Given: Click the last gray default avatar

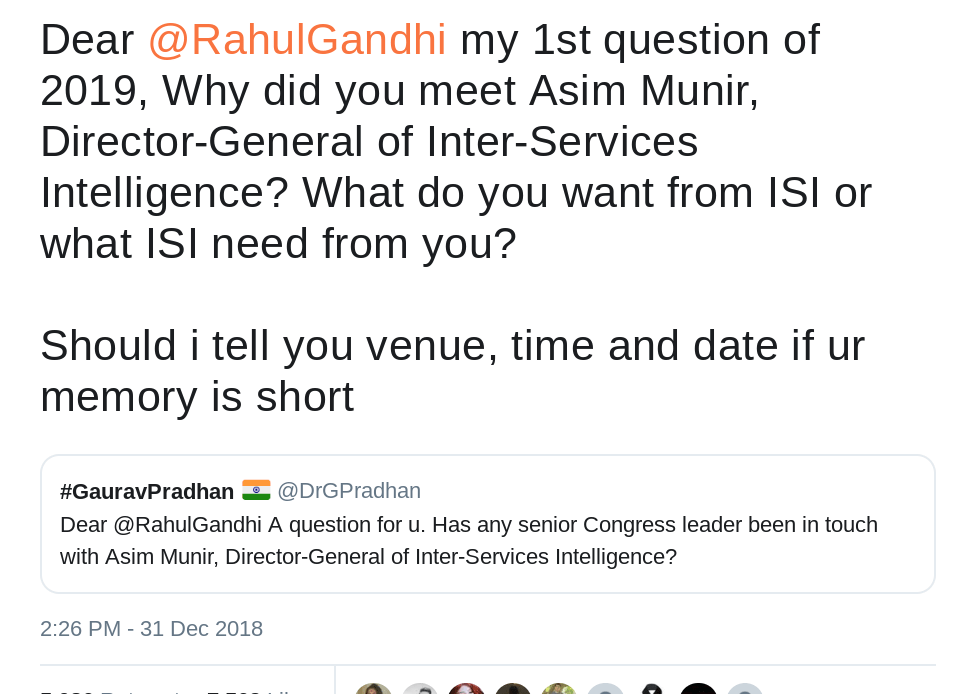Looking at the screenshot, I should point(744,689).
